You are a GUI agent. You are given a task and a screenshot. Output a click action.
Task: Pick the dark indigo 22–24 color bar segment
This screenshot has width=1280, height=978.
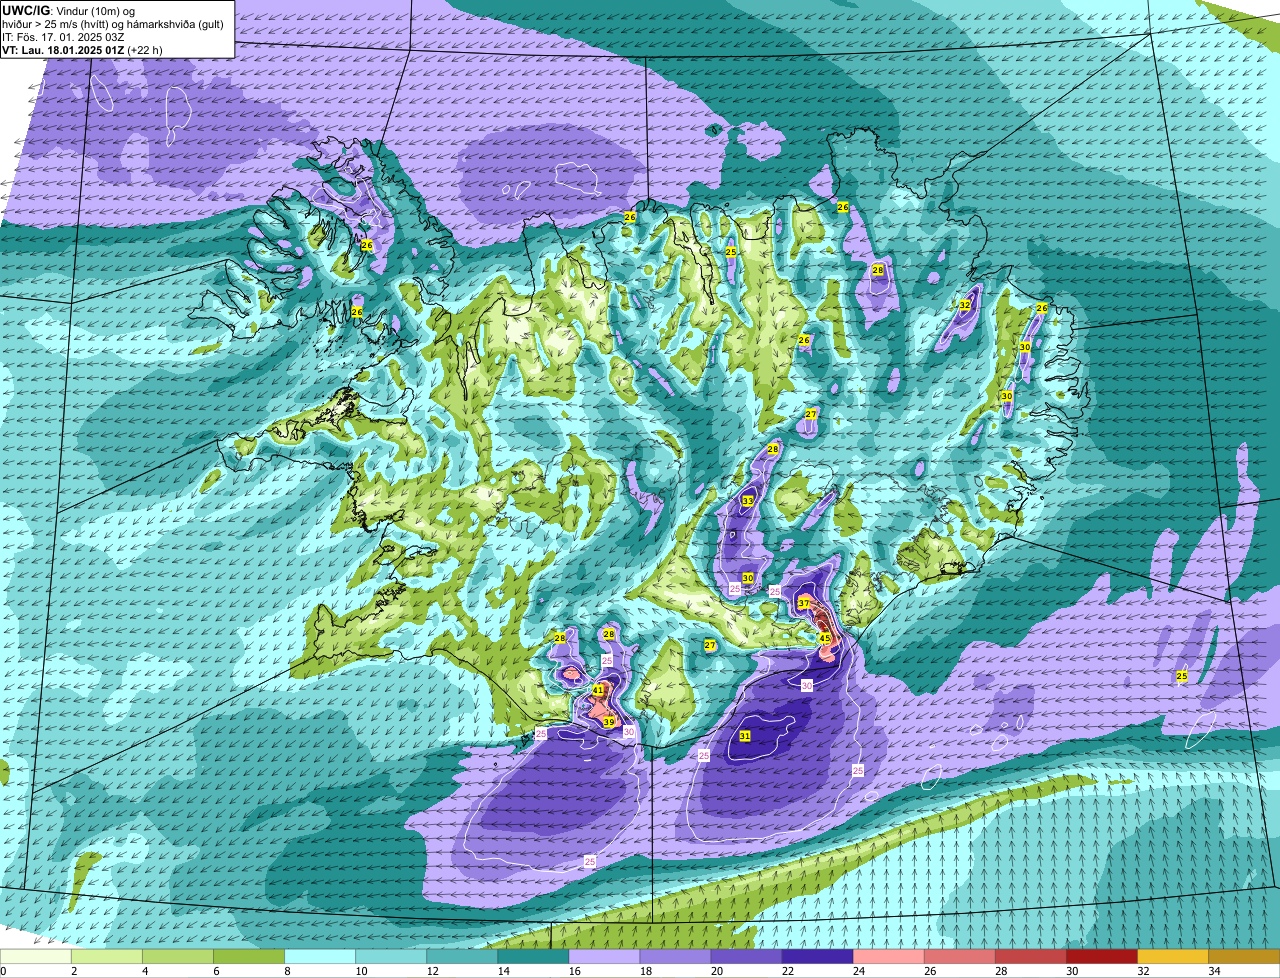[817, 956]
